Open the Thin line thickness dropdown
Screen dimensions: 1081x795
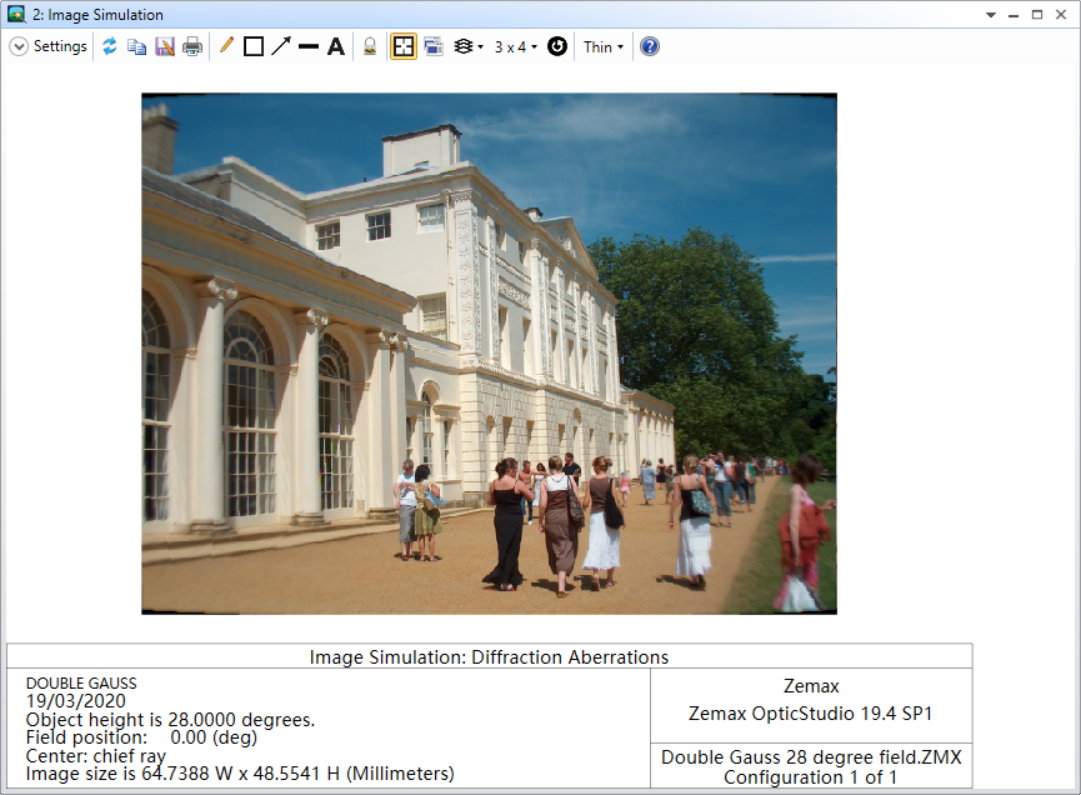pyautogui.click(x=603, y=47)
